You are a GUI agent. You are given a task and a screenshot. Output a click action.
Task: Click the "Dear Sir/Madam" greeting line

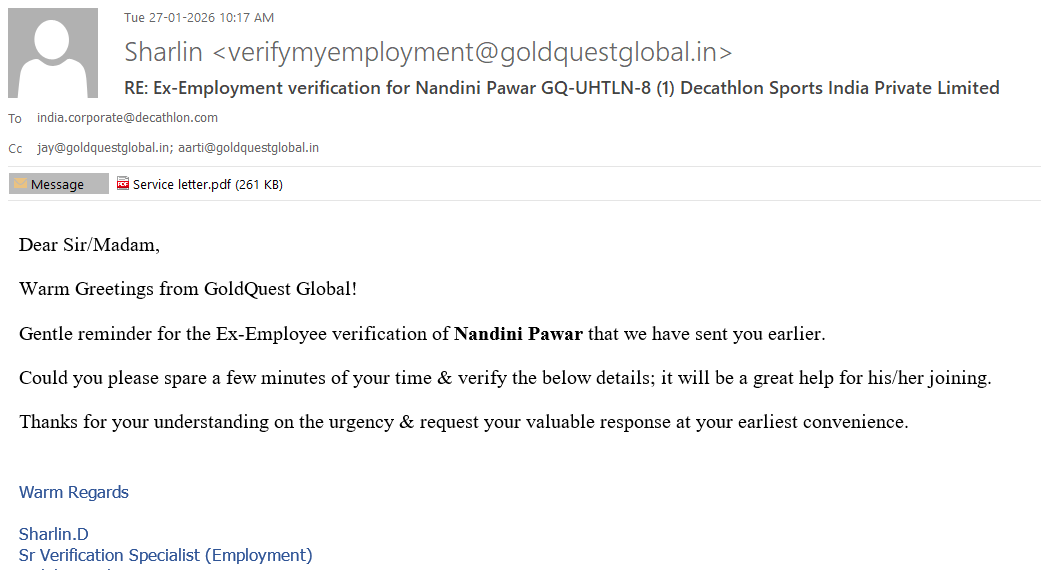[x=89, y=245]
